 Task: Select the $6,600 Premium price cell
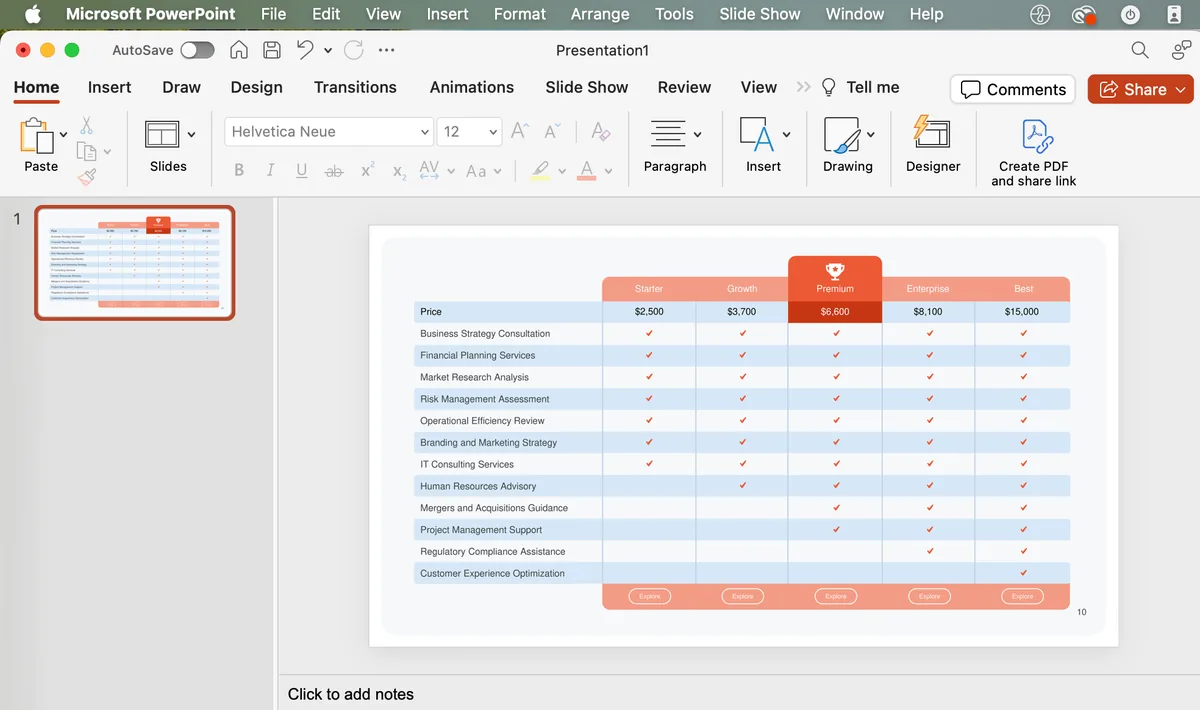[835, 312]
